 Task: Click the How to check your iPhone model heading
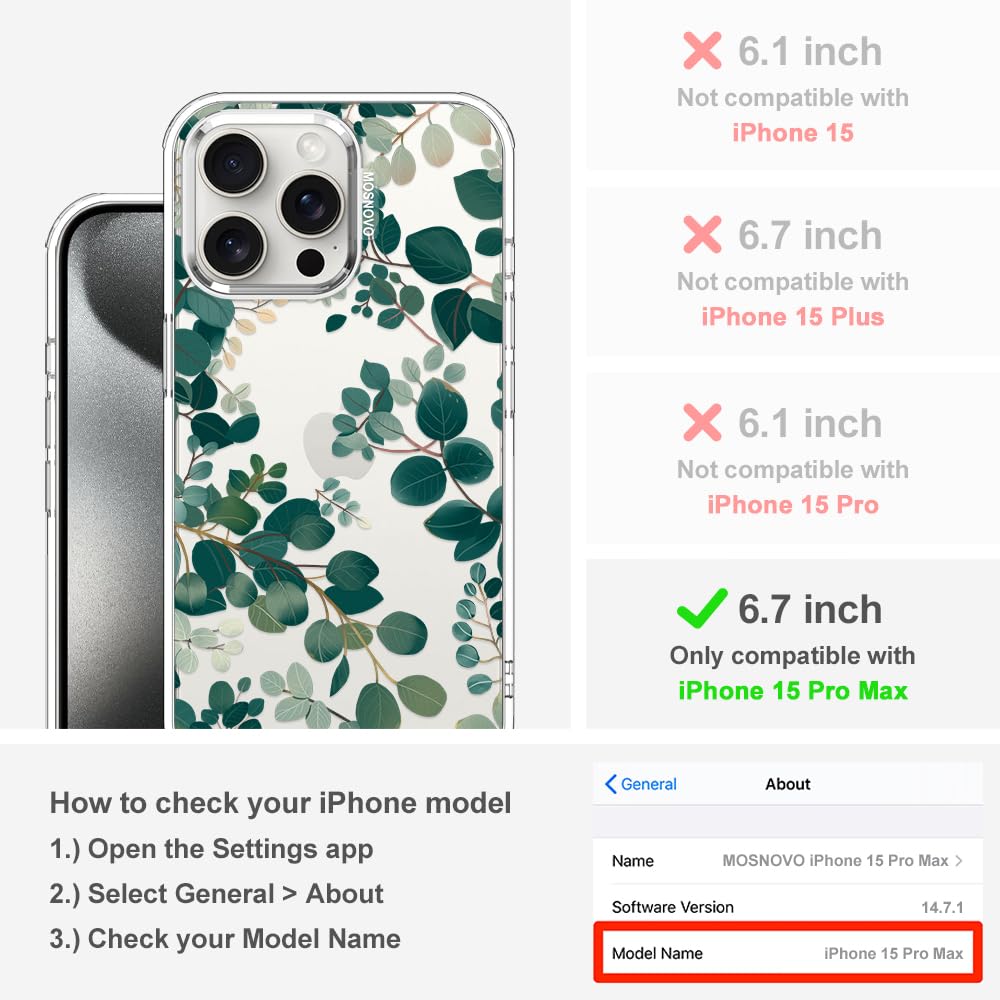tap(281, 802)
